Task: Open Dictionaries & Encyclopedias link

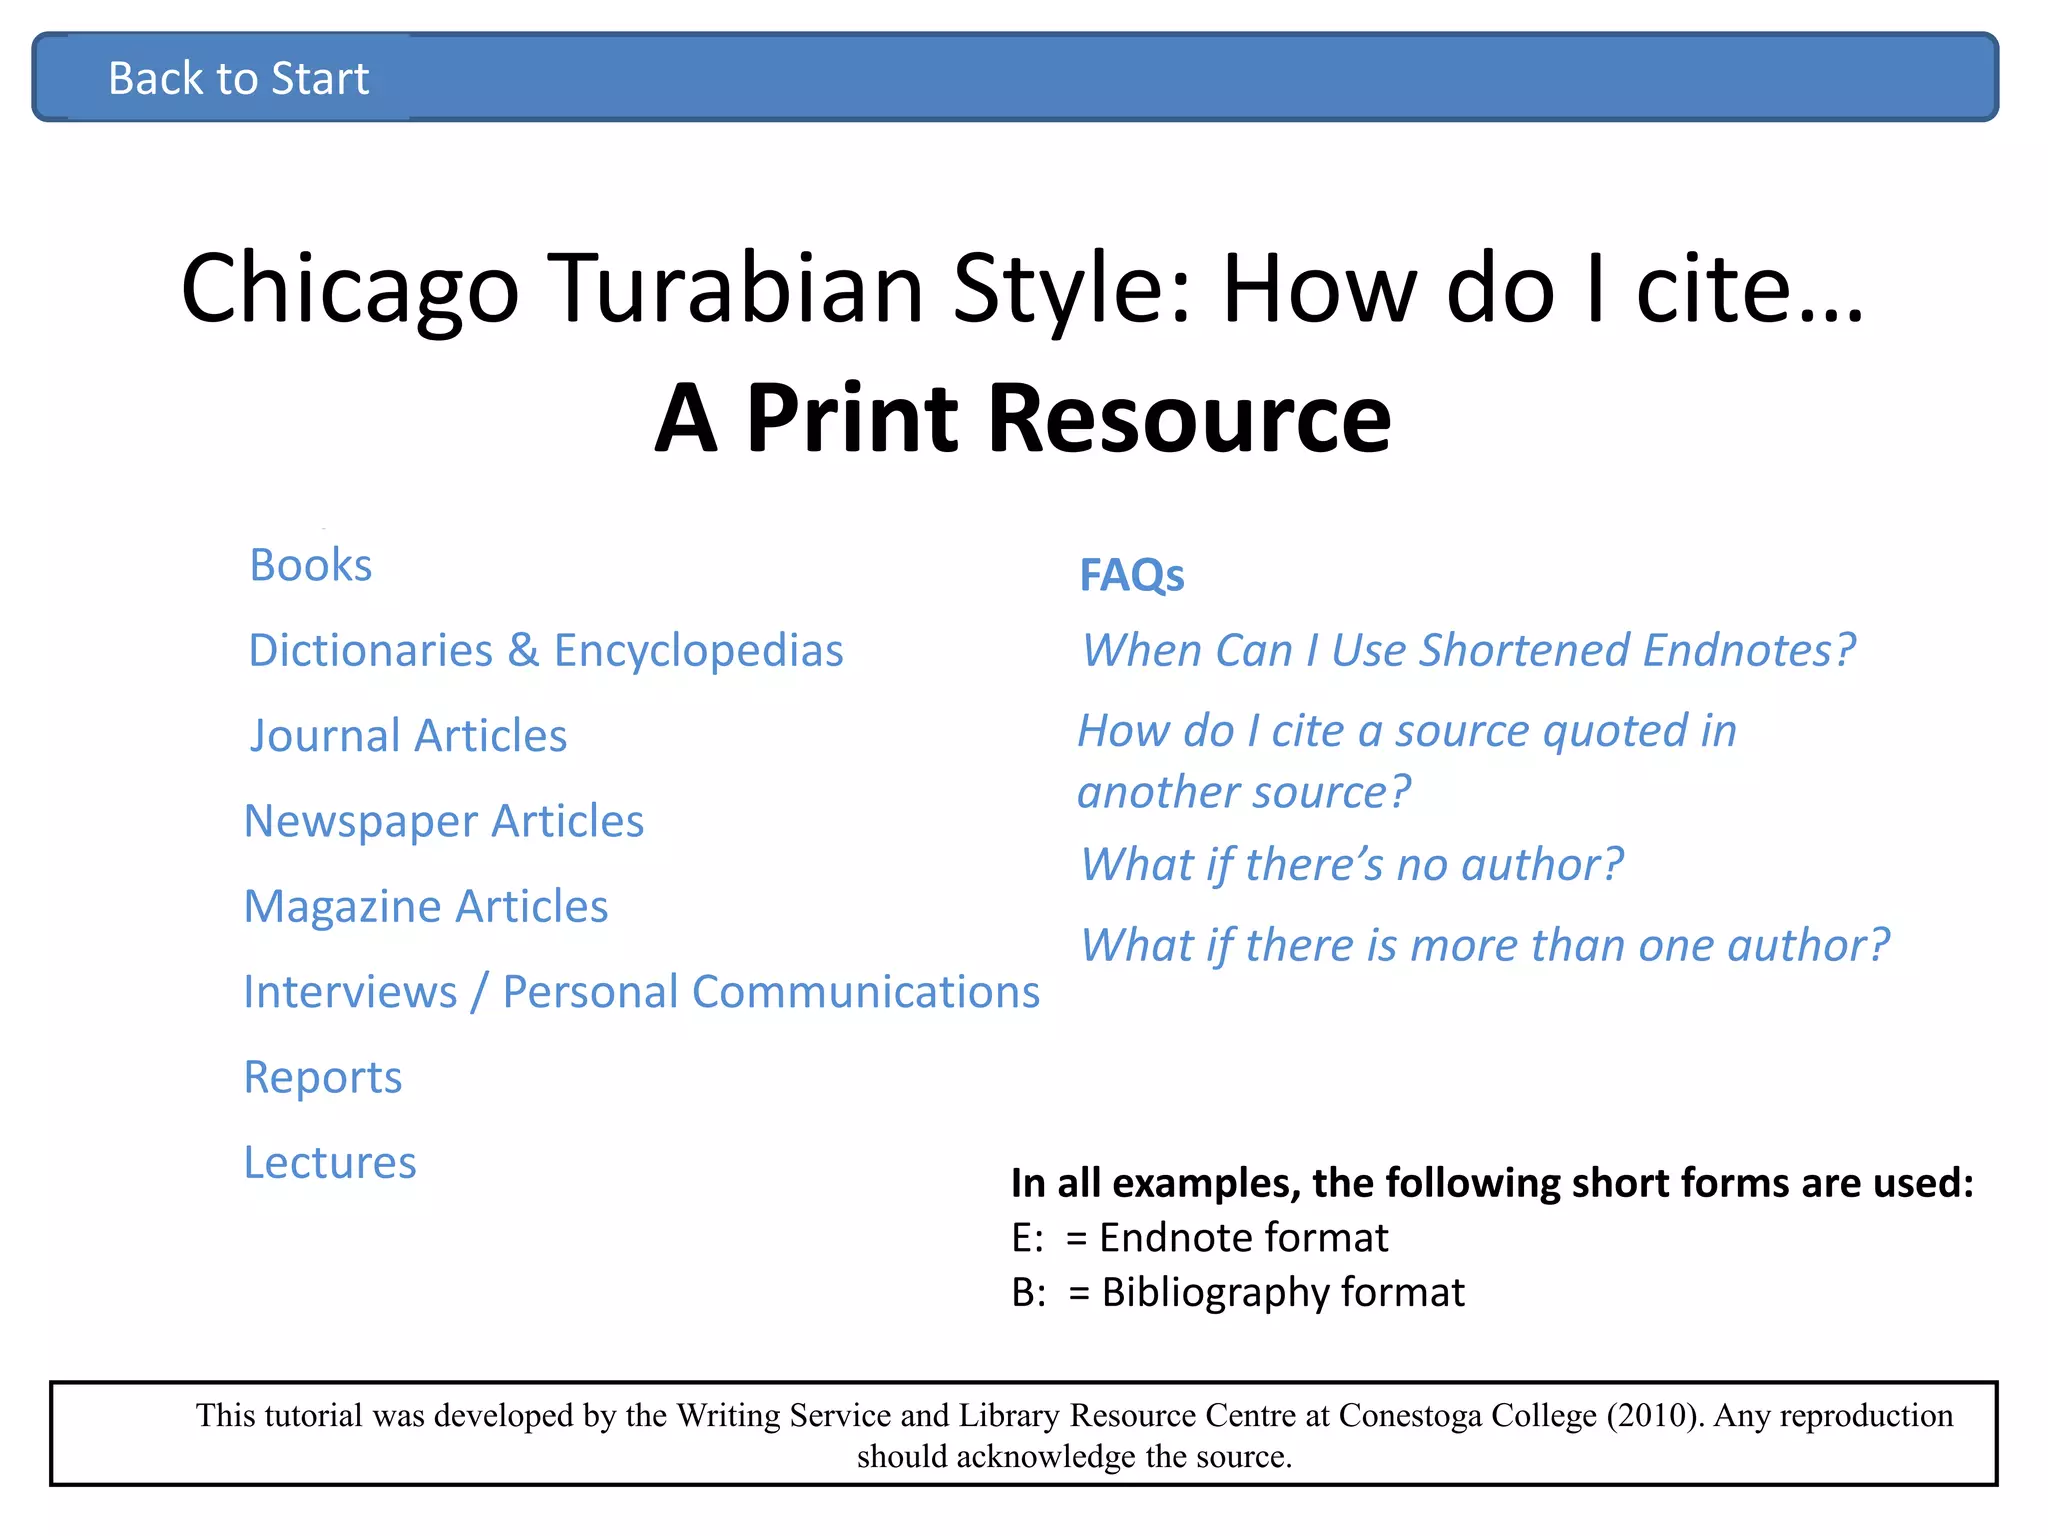Action: pos(546,650)
